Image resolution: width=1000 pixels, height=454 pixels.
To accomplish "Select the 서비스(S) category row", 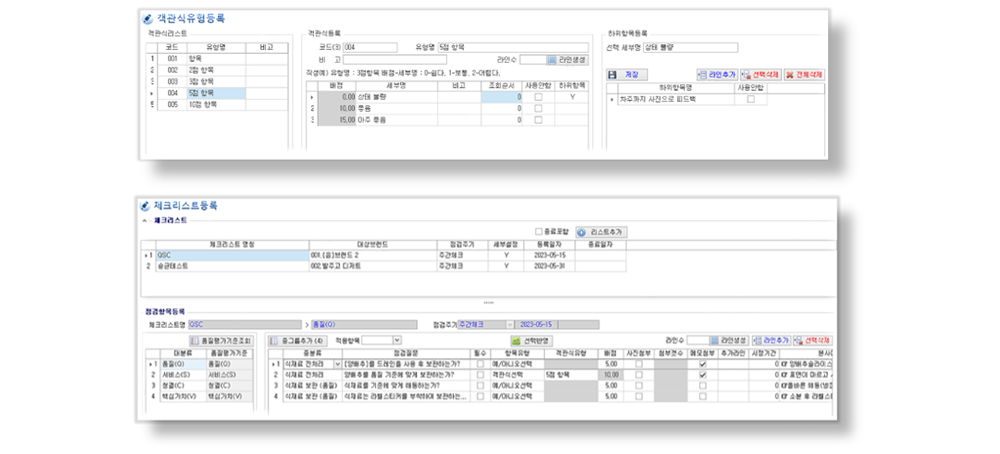I will (198, 374).
